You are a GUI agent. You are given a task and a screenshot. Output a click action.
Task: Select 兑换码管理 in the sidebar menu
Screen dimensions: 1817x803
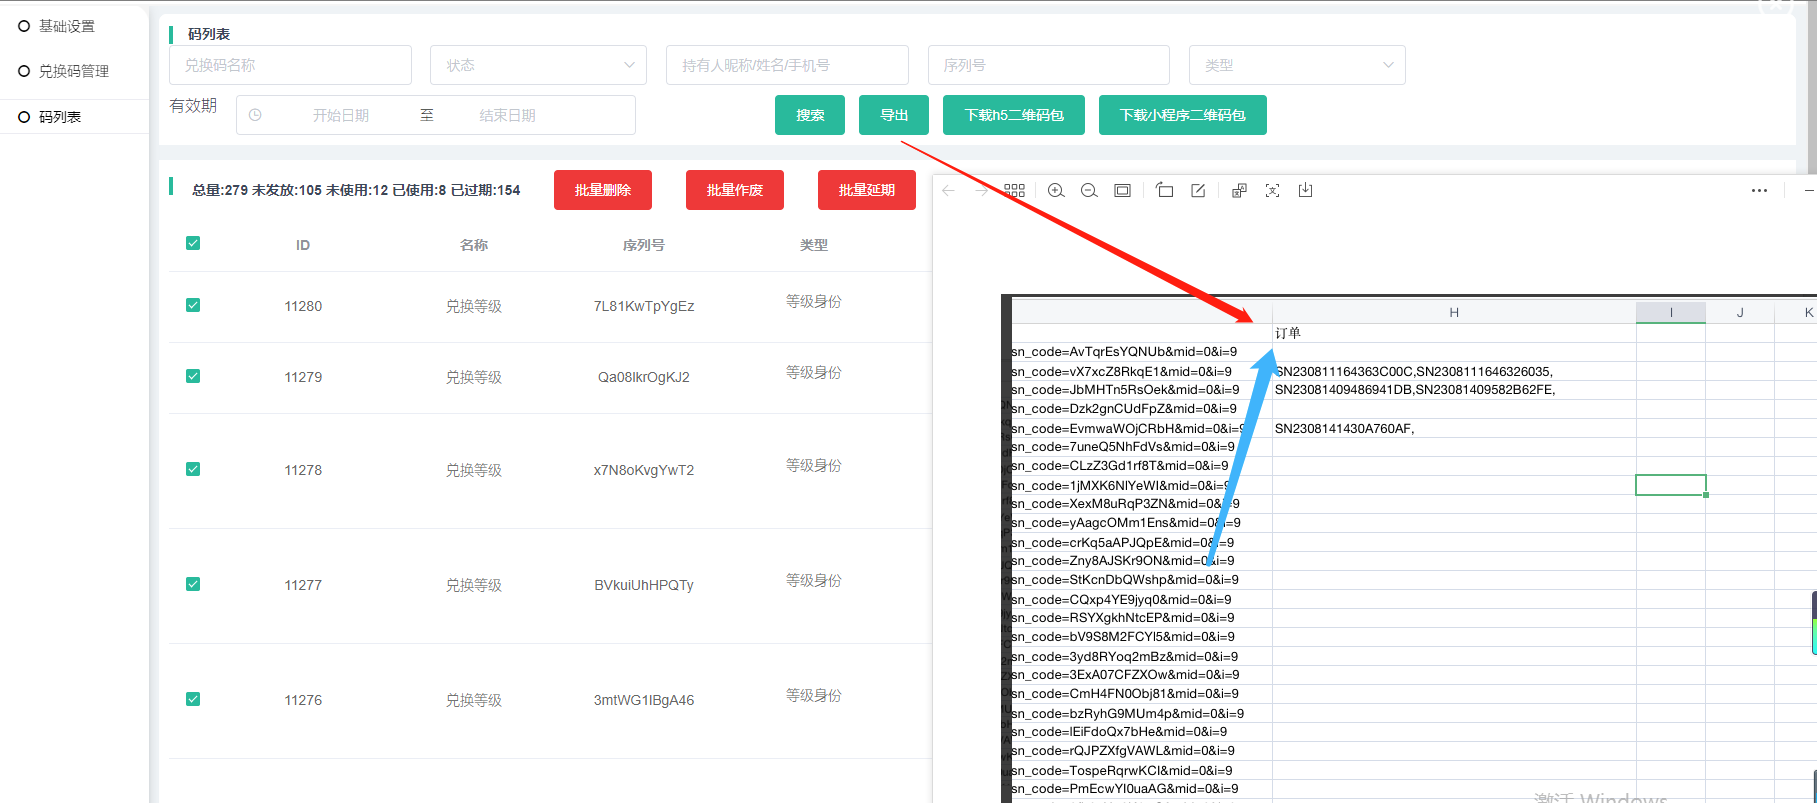(73, 71)
